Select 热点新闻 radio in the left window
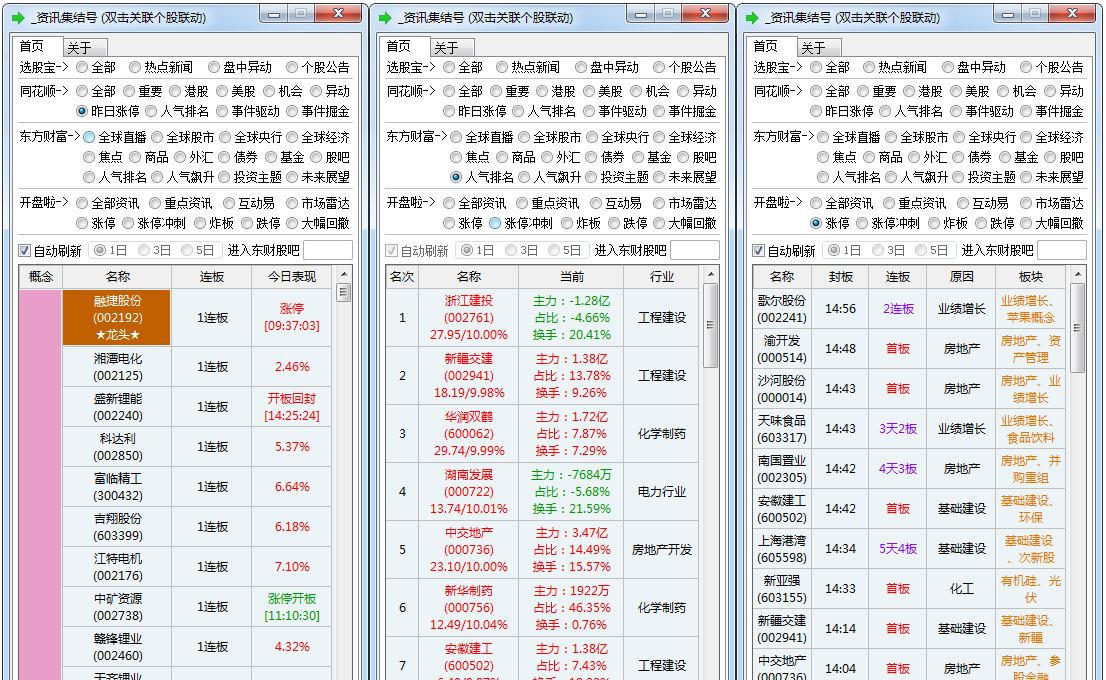1106x680 pixels. (135, 67)
